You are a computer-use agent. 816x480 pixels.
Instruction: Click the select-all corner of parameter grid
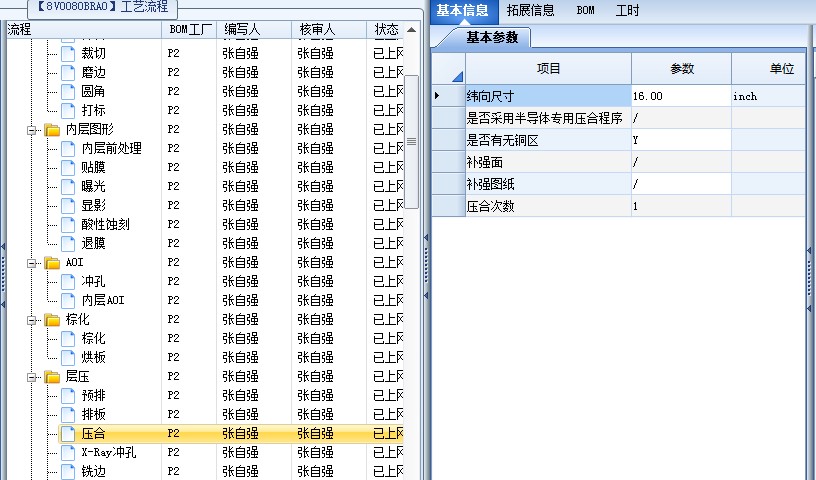pyautogui.click(x=449, y=69)
